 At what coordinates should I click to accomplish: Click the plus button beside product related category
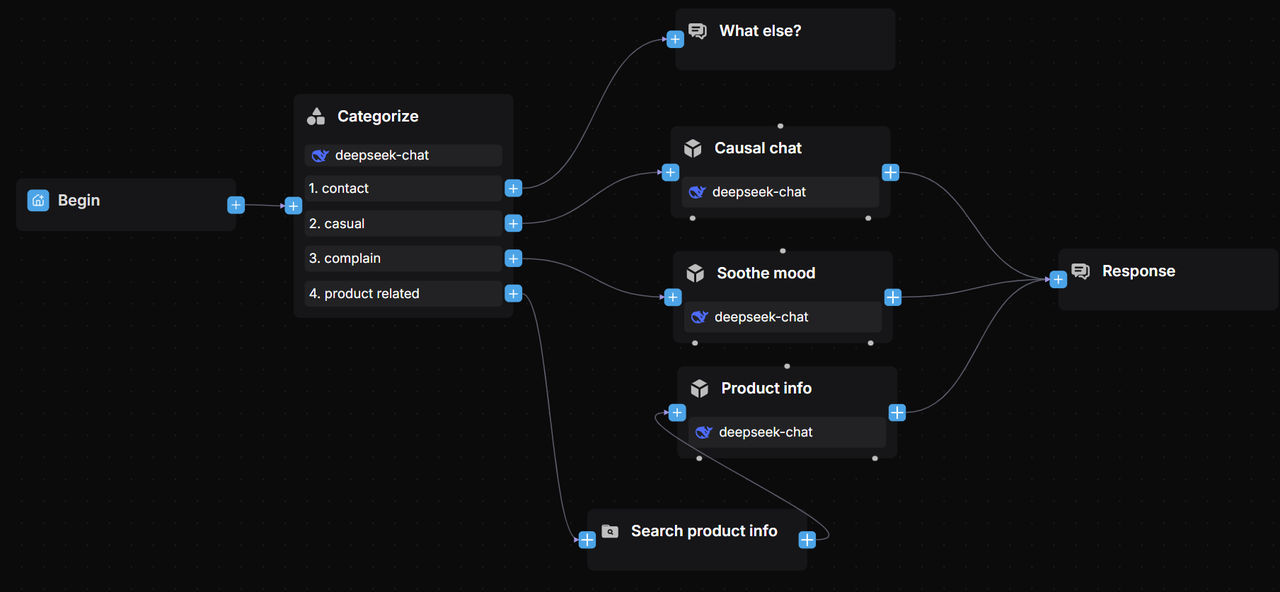[x=513, y=293]
